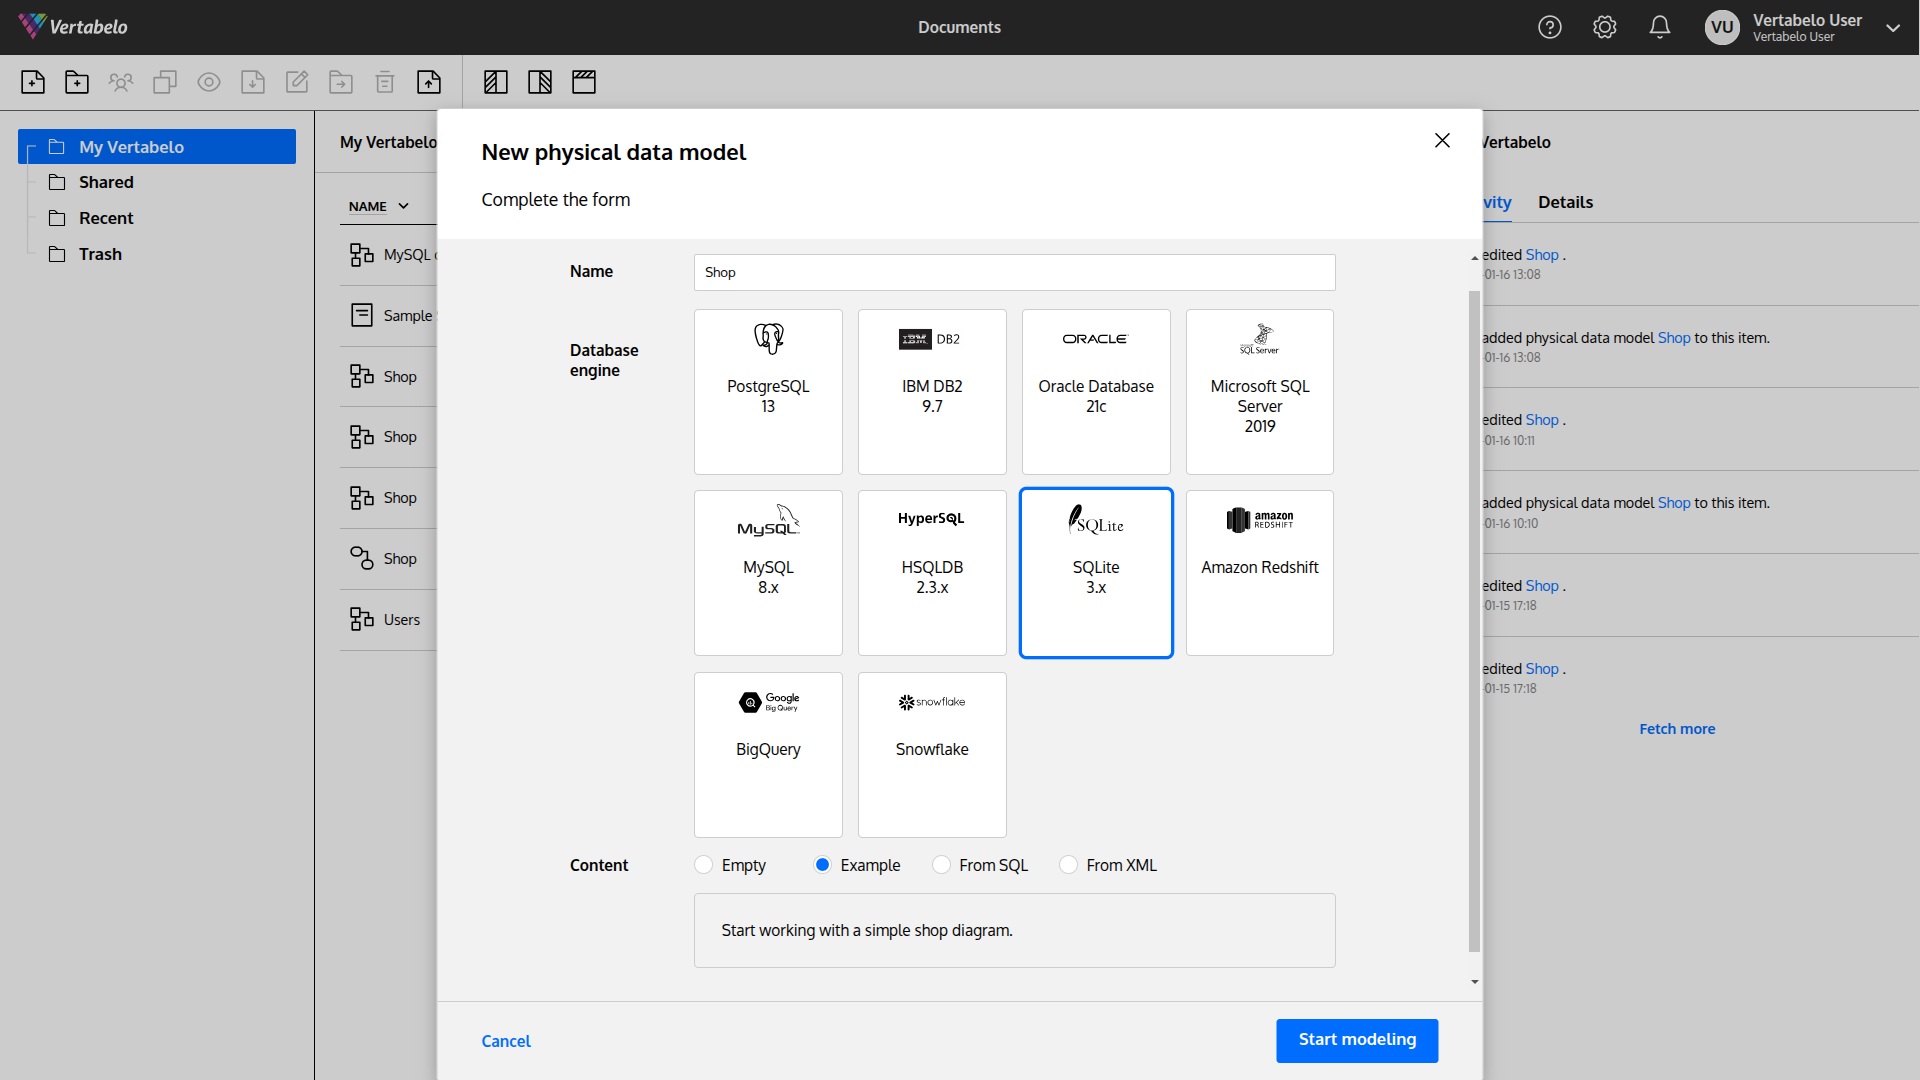Toggle the left panel layout icon
1920x1080 pixels.
(496, 82)
